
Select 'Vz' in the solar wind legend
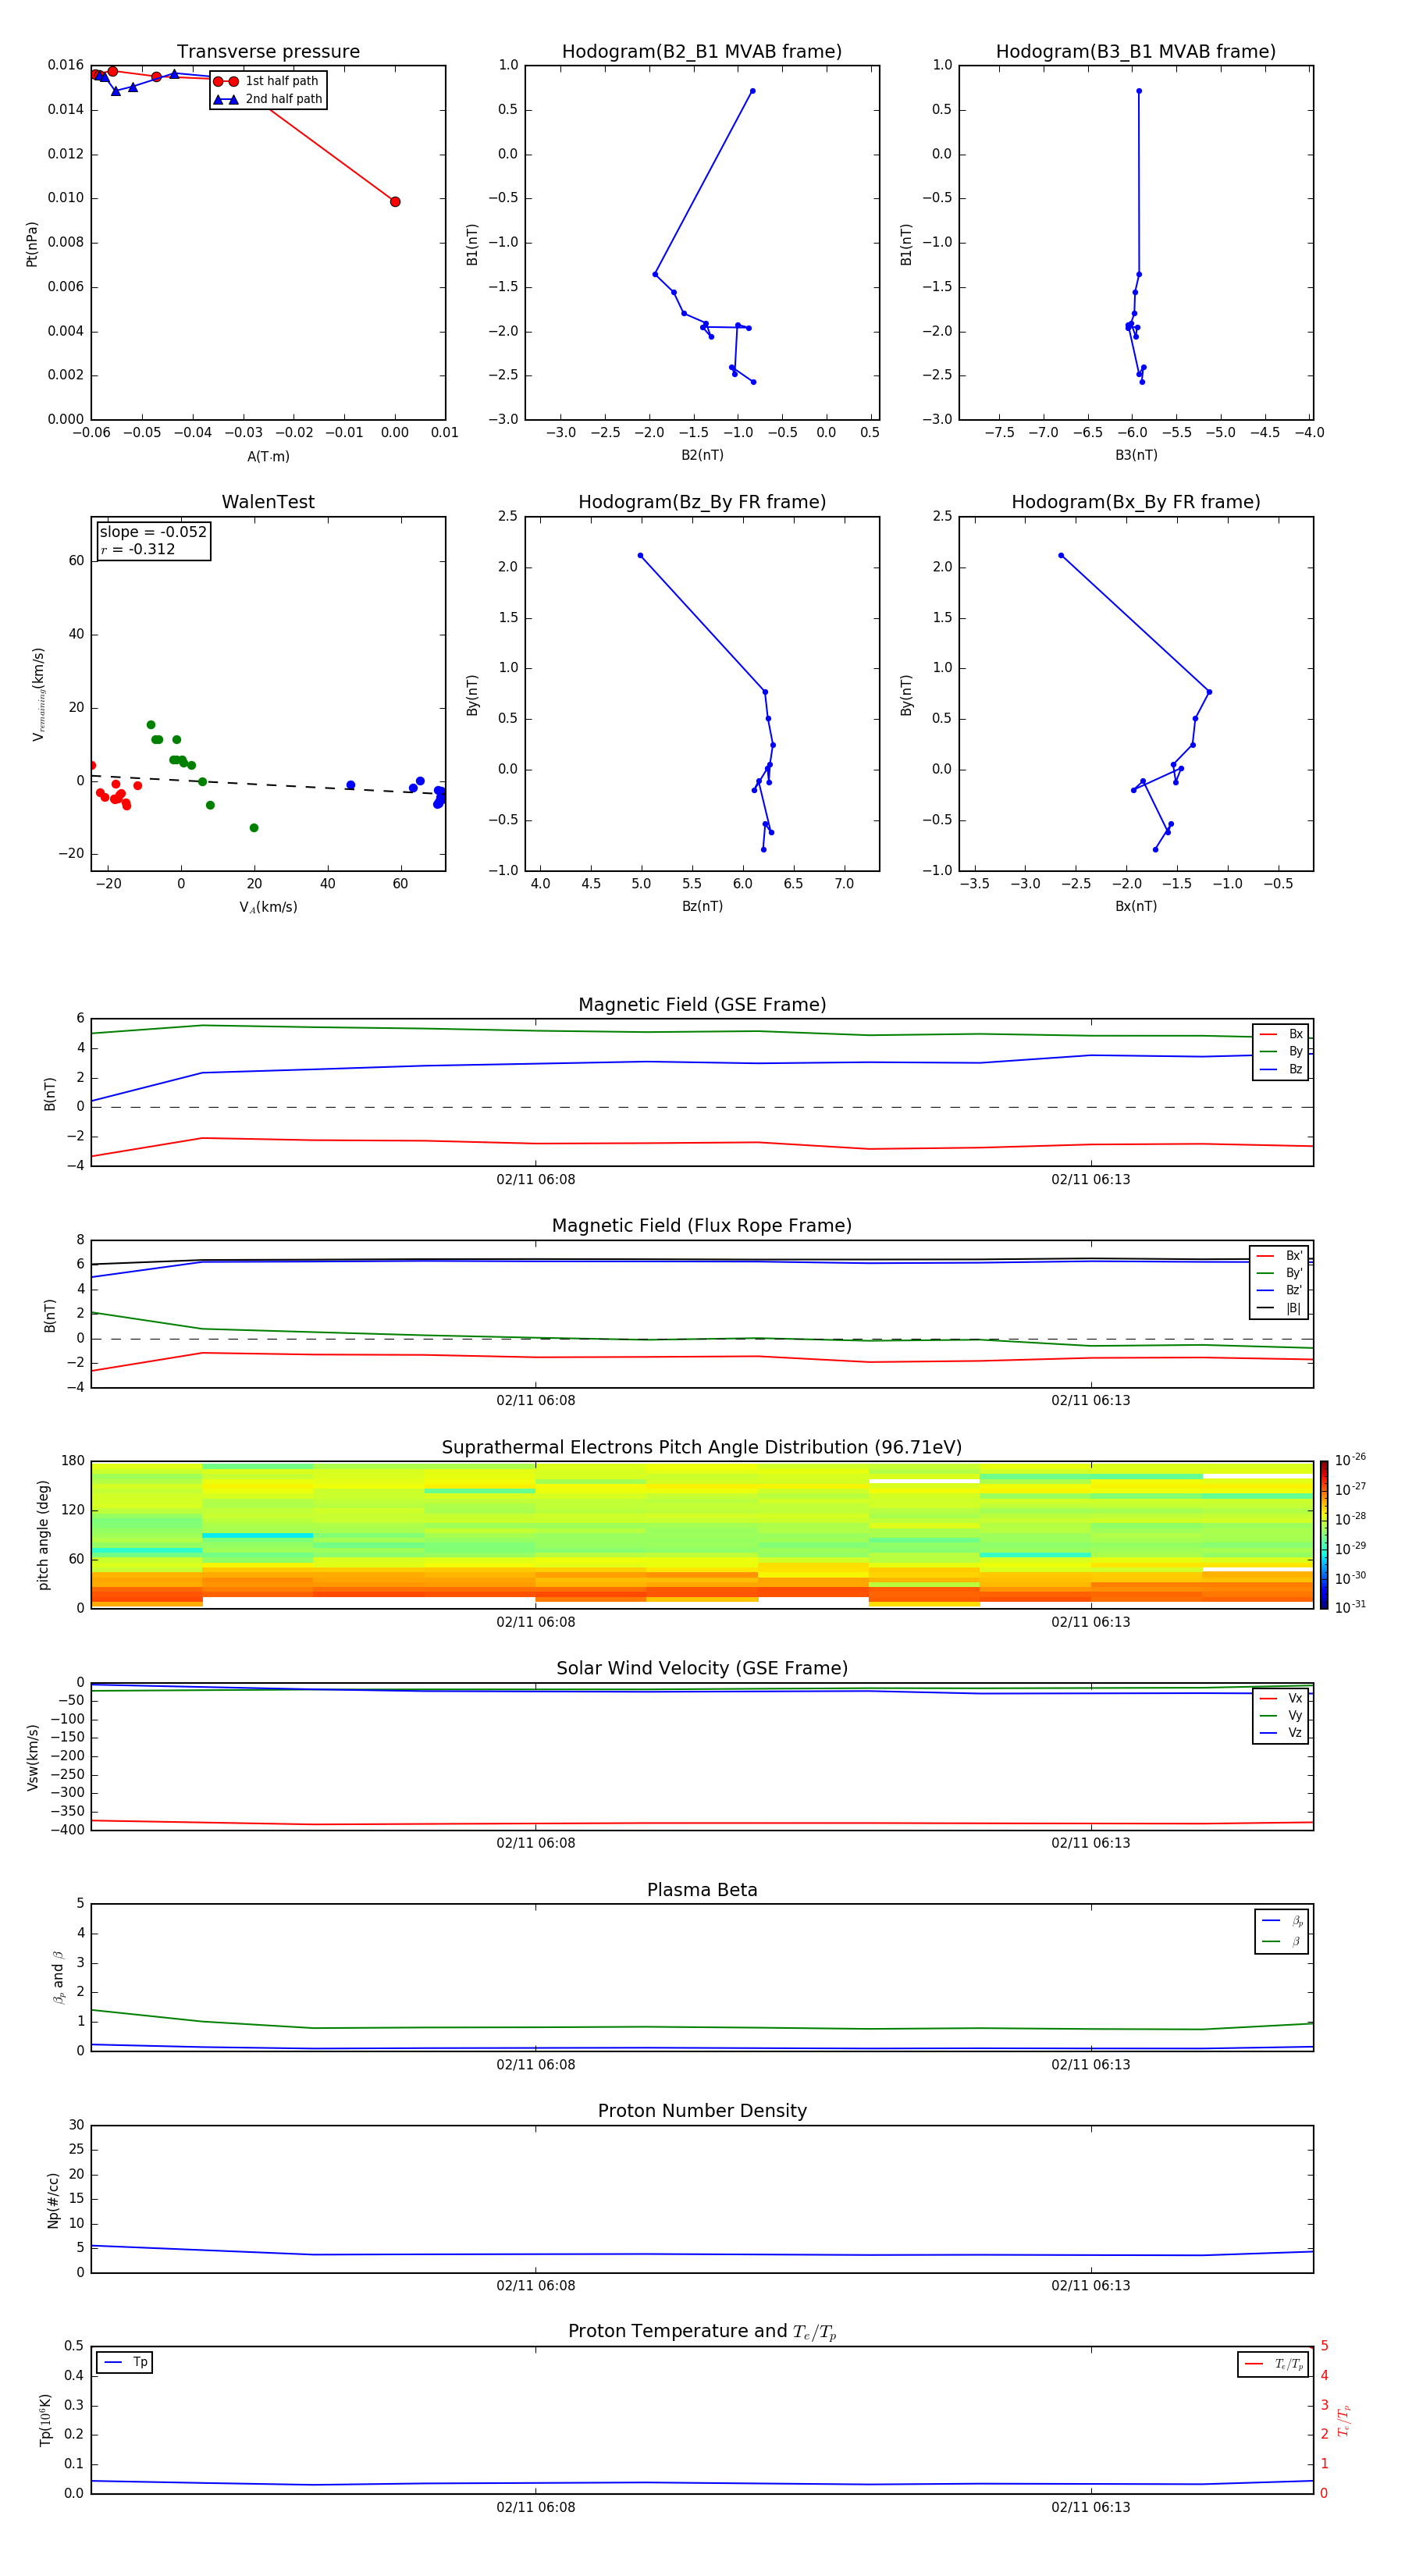click(1281, 1733)
